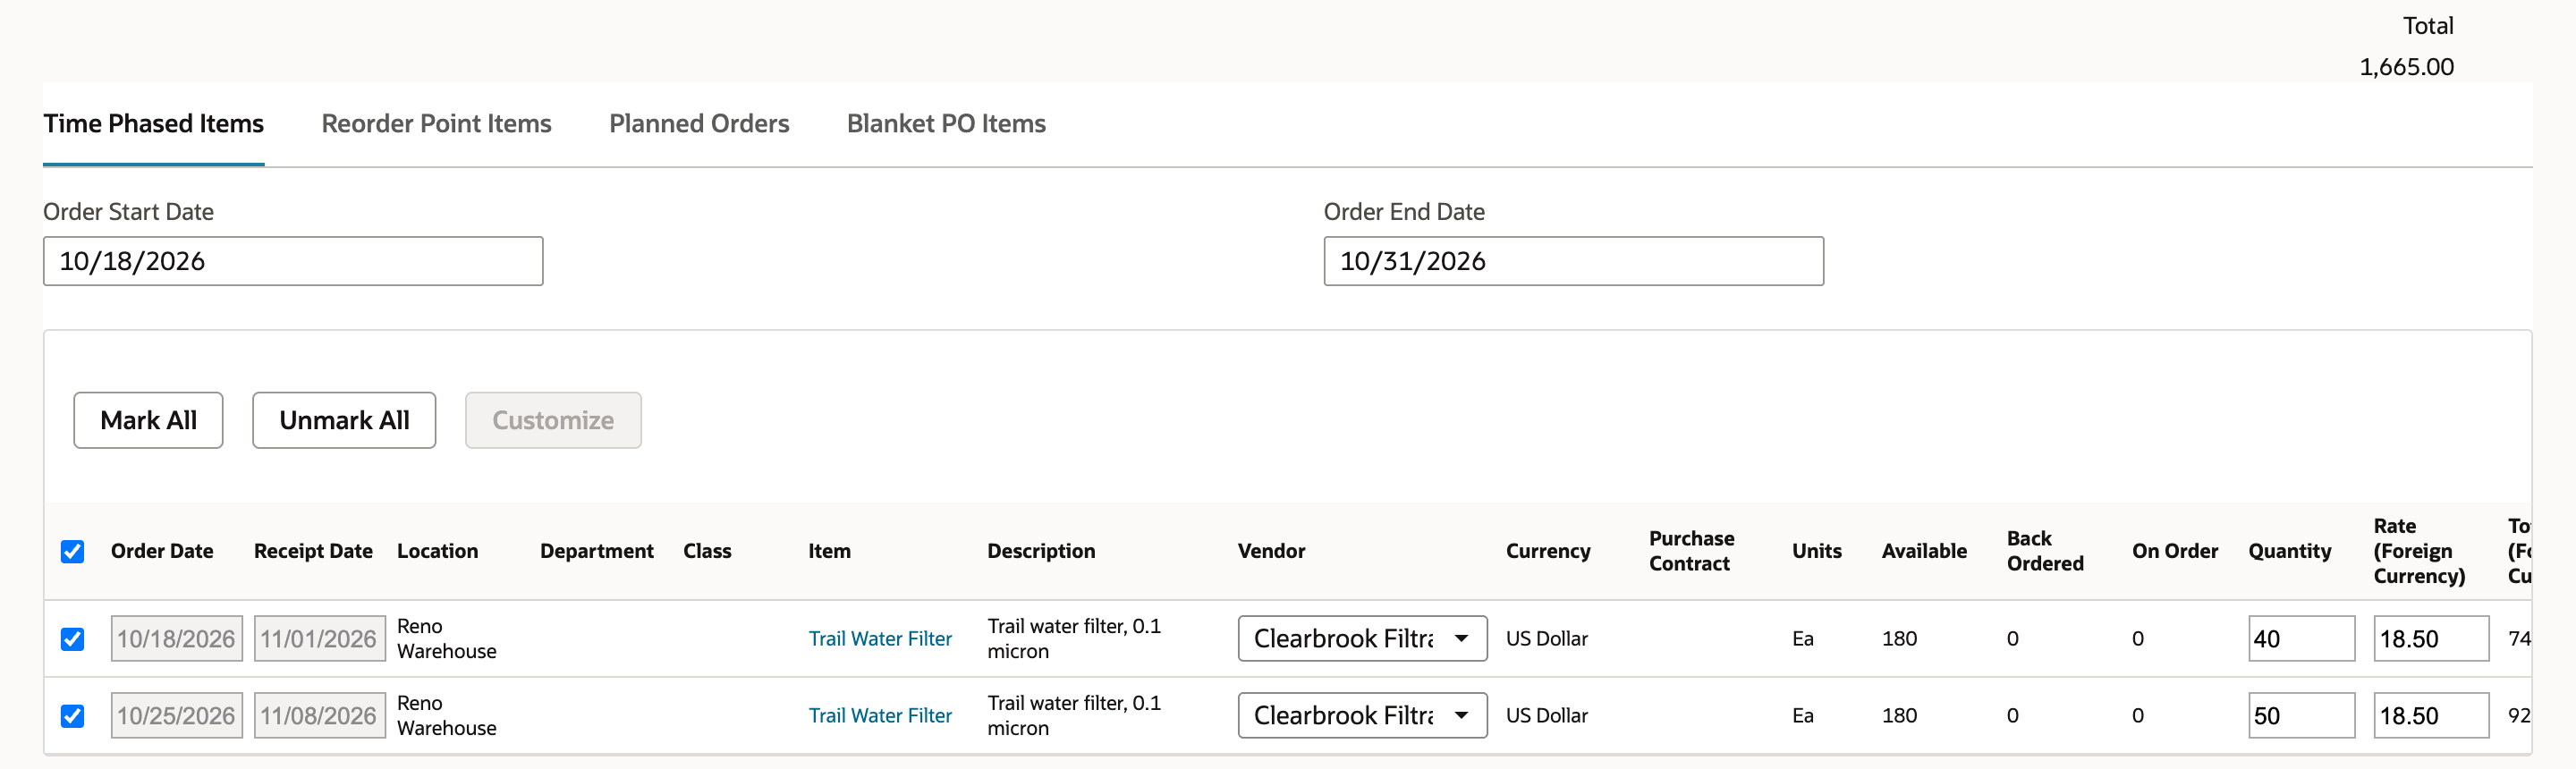This screenshot has height=769, width=2576.
Task: Click the quantity field showing 50
Action: 2301,715
